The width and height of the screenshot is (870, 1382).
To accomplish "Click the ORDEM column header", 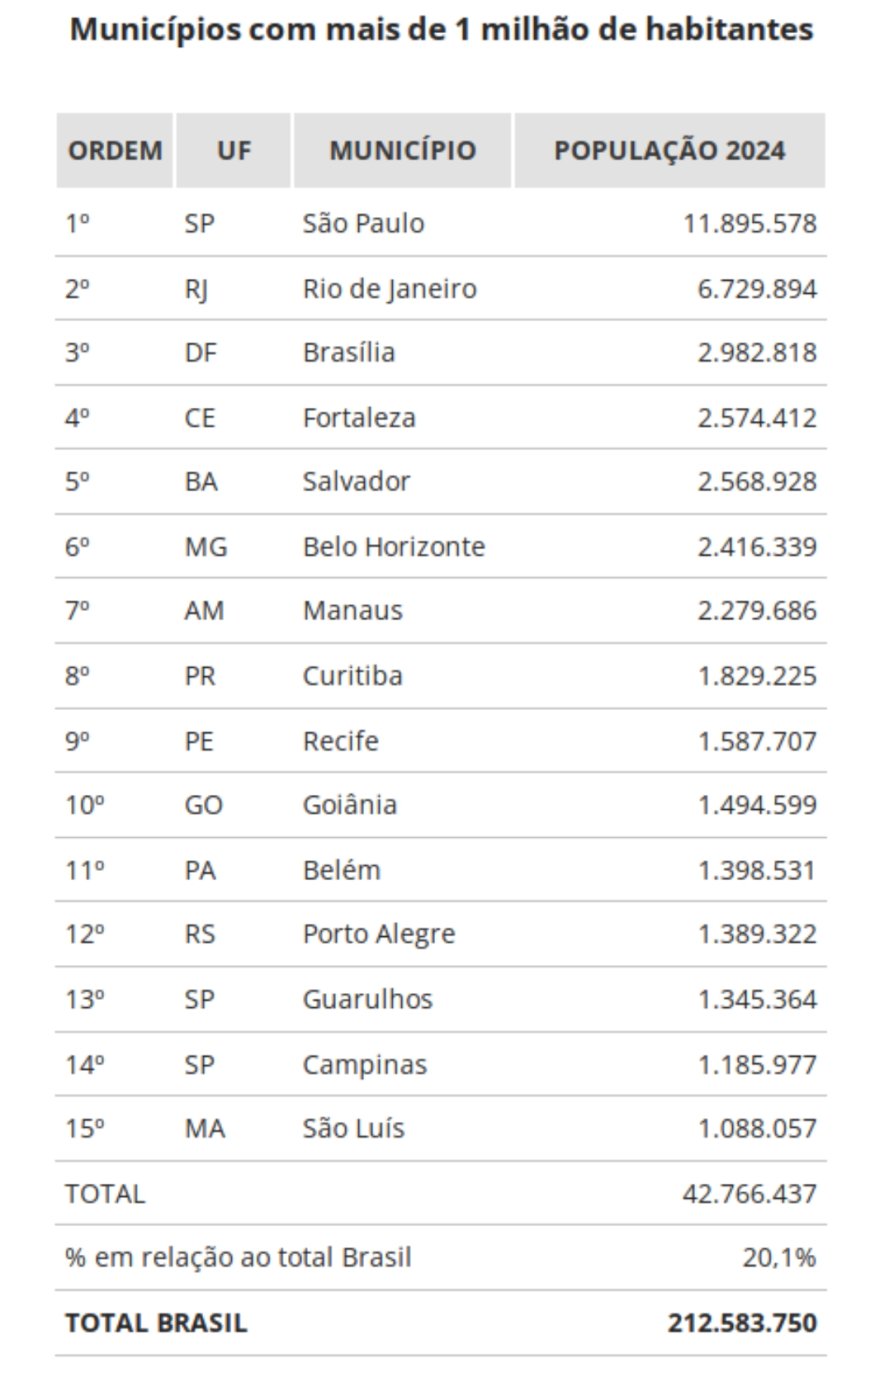I will click(115, 151).
